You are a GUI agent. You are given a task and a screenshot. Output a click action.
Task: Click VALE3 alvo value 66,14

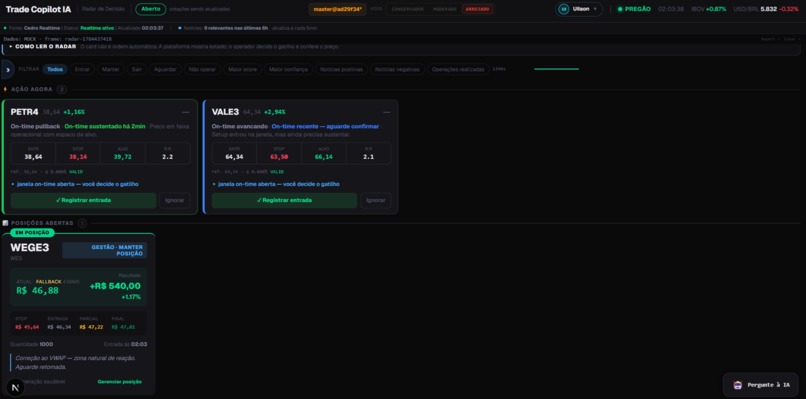coord(324,157)
